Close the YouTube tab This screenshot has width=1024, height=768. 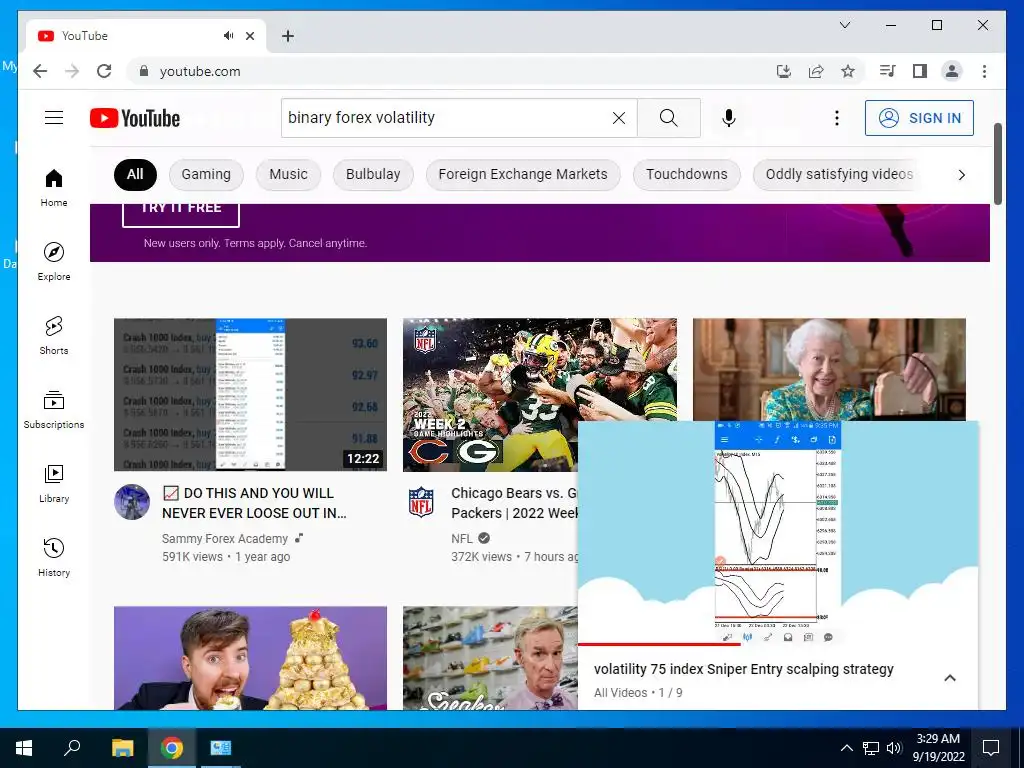(249, 36)
